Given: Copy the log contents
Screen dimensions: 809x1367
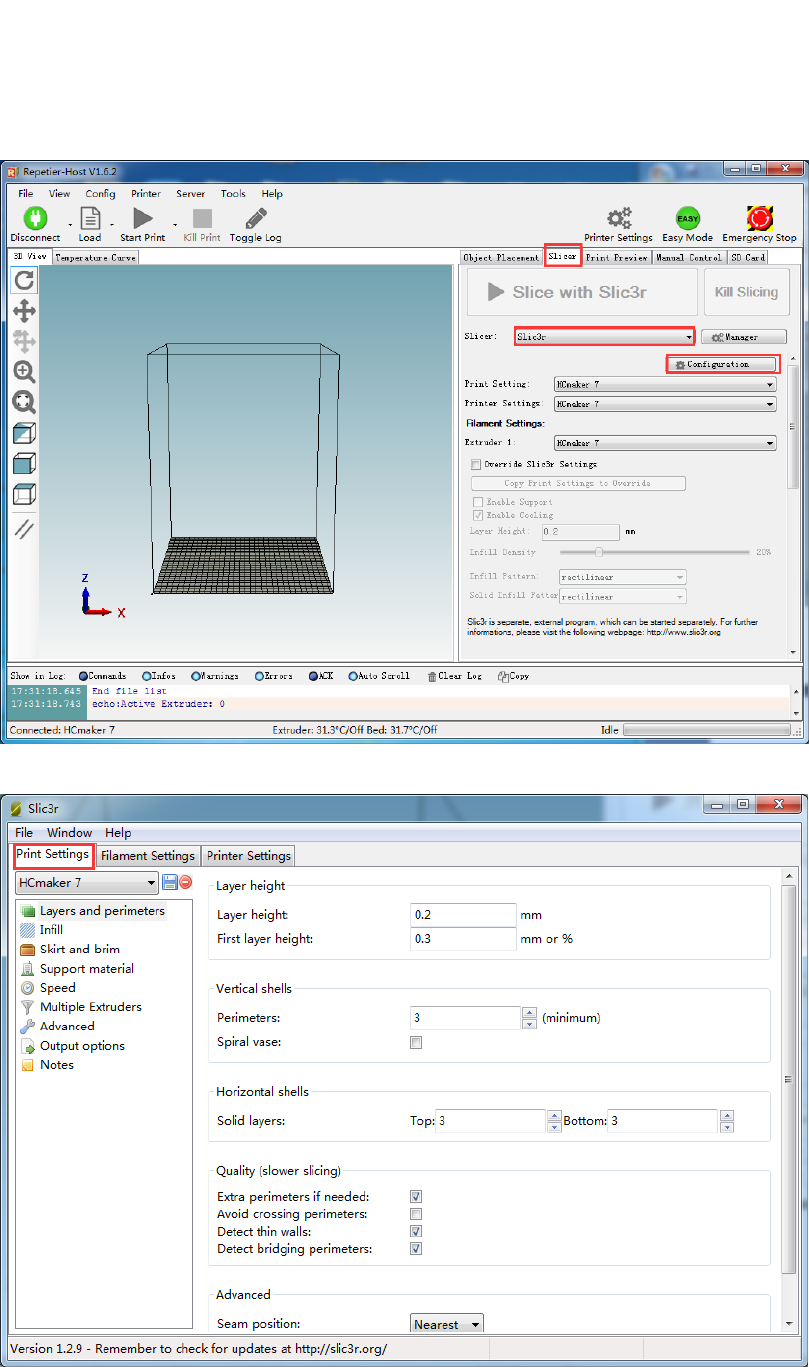Looking at the screenshot, I should (512, 676).
